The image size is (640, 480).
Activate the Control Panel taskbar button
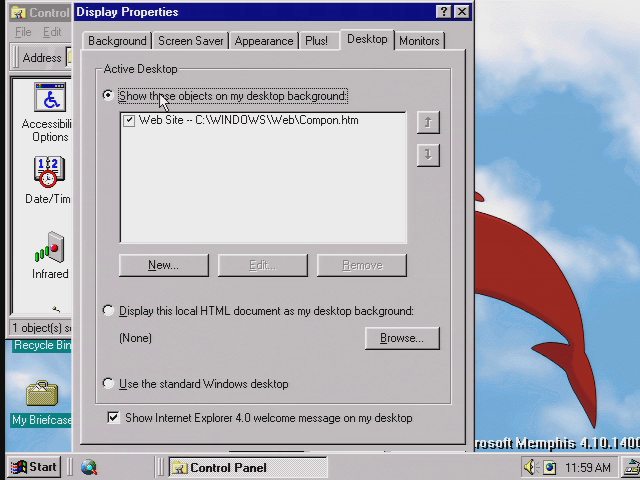[x=248, y=467]
